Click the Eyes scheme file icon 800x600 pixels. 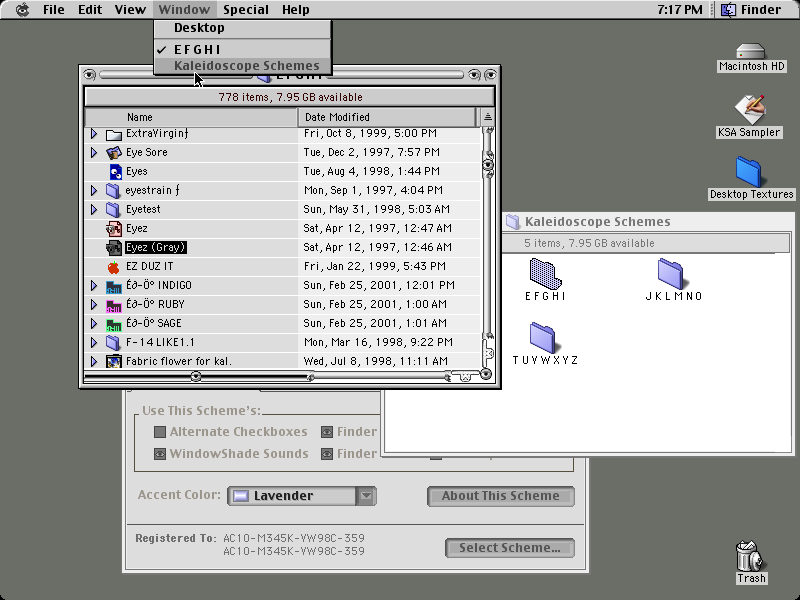[x=115, y=171]
